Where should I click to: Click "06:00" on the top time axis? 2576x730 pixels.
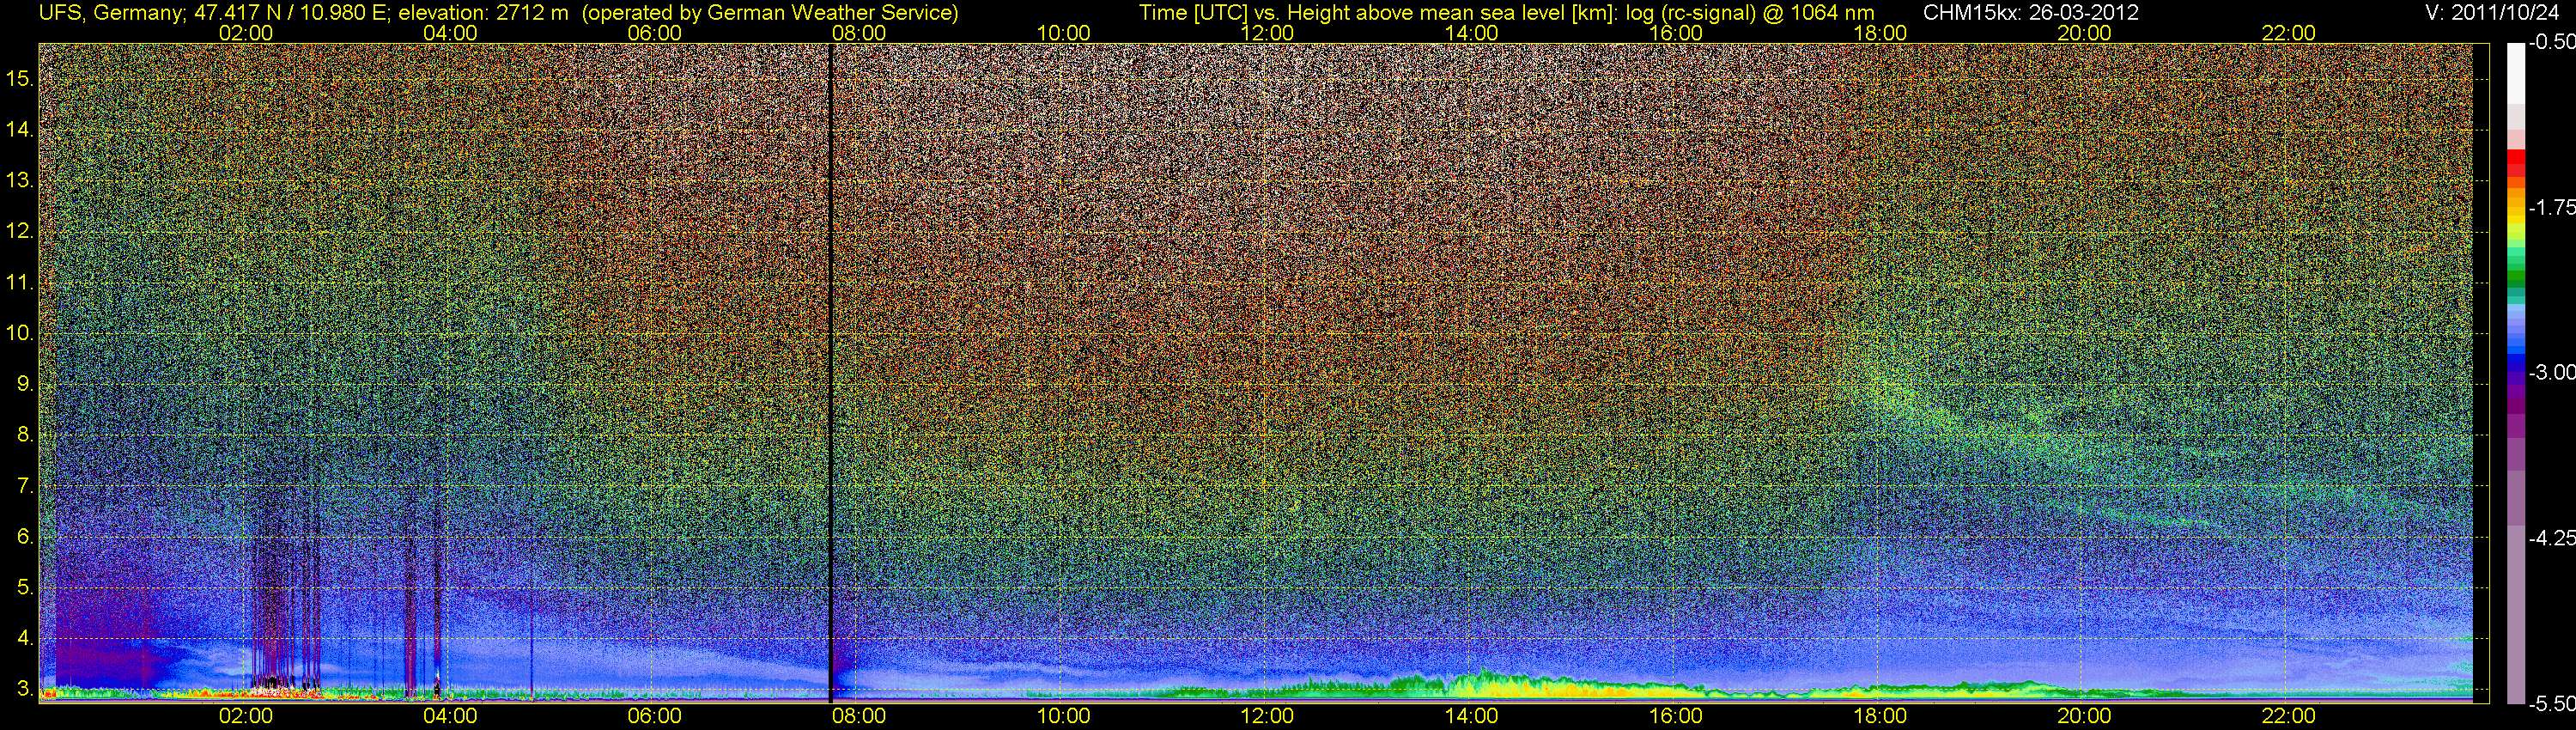pyautogui.click(x=655, y=33)
